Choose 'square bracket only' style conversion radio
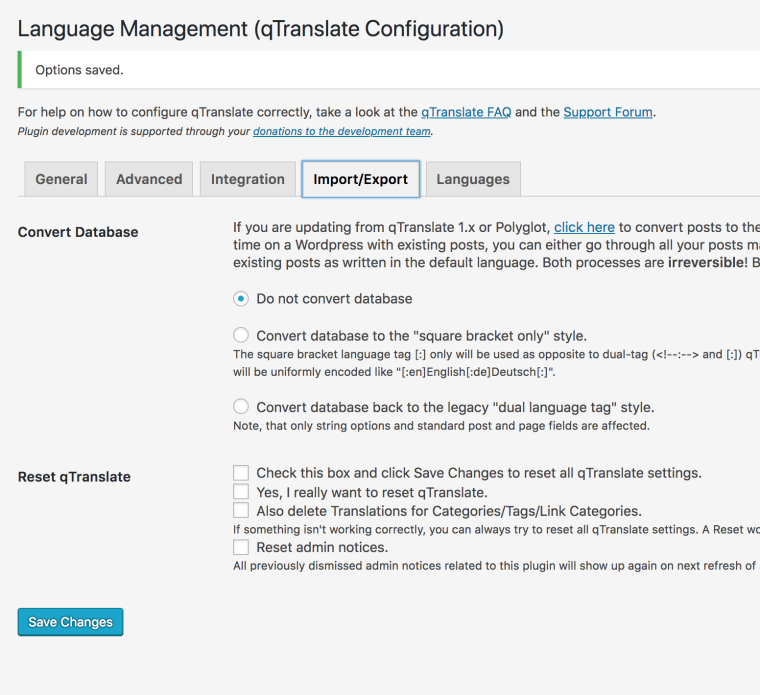760x695 pixels. coord(241,335)
